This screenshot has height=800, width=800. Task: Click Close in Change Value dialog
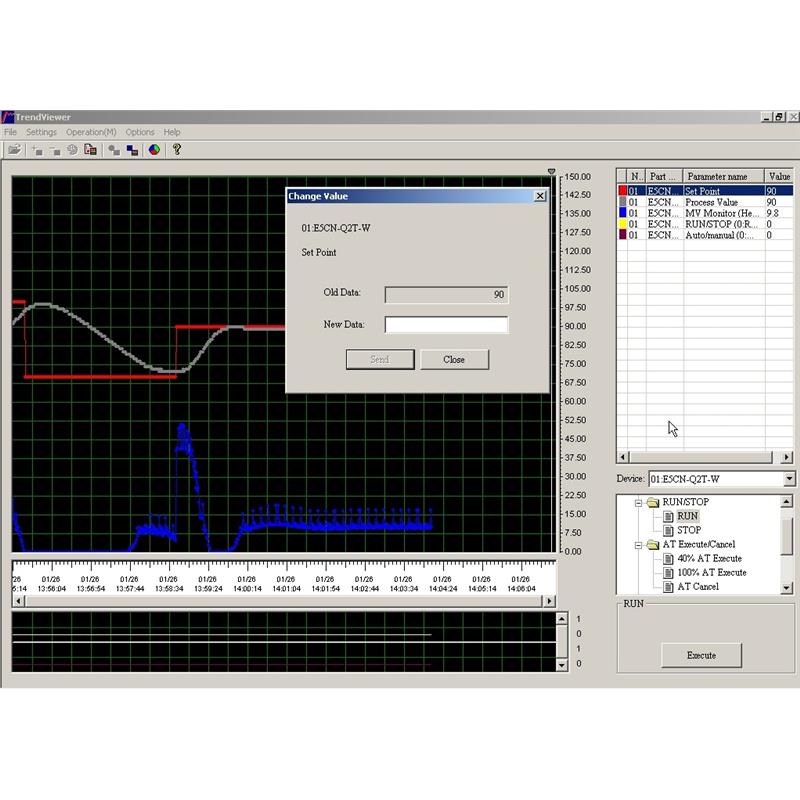coord(454,359)
